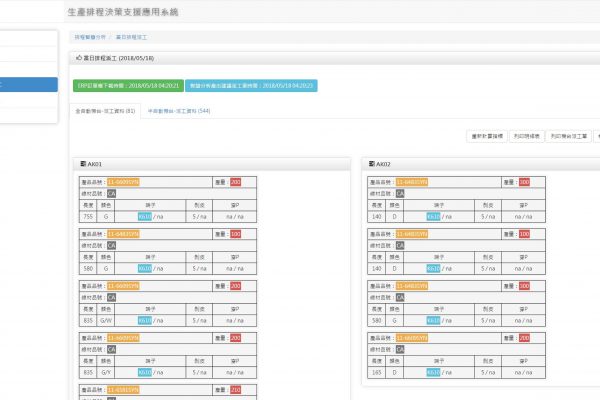600x400 pixels.
Task: Click the AK01 panel header title
Action: 95,164
